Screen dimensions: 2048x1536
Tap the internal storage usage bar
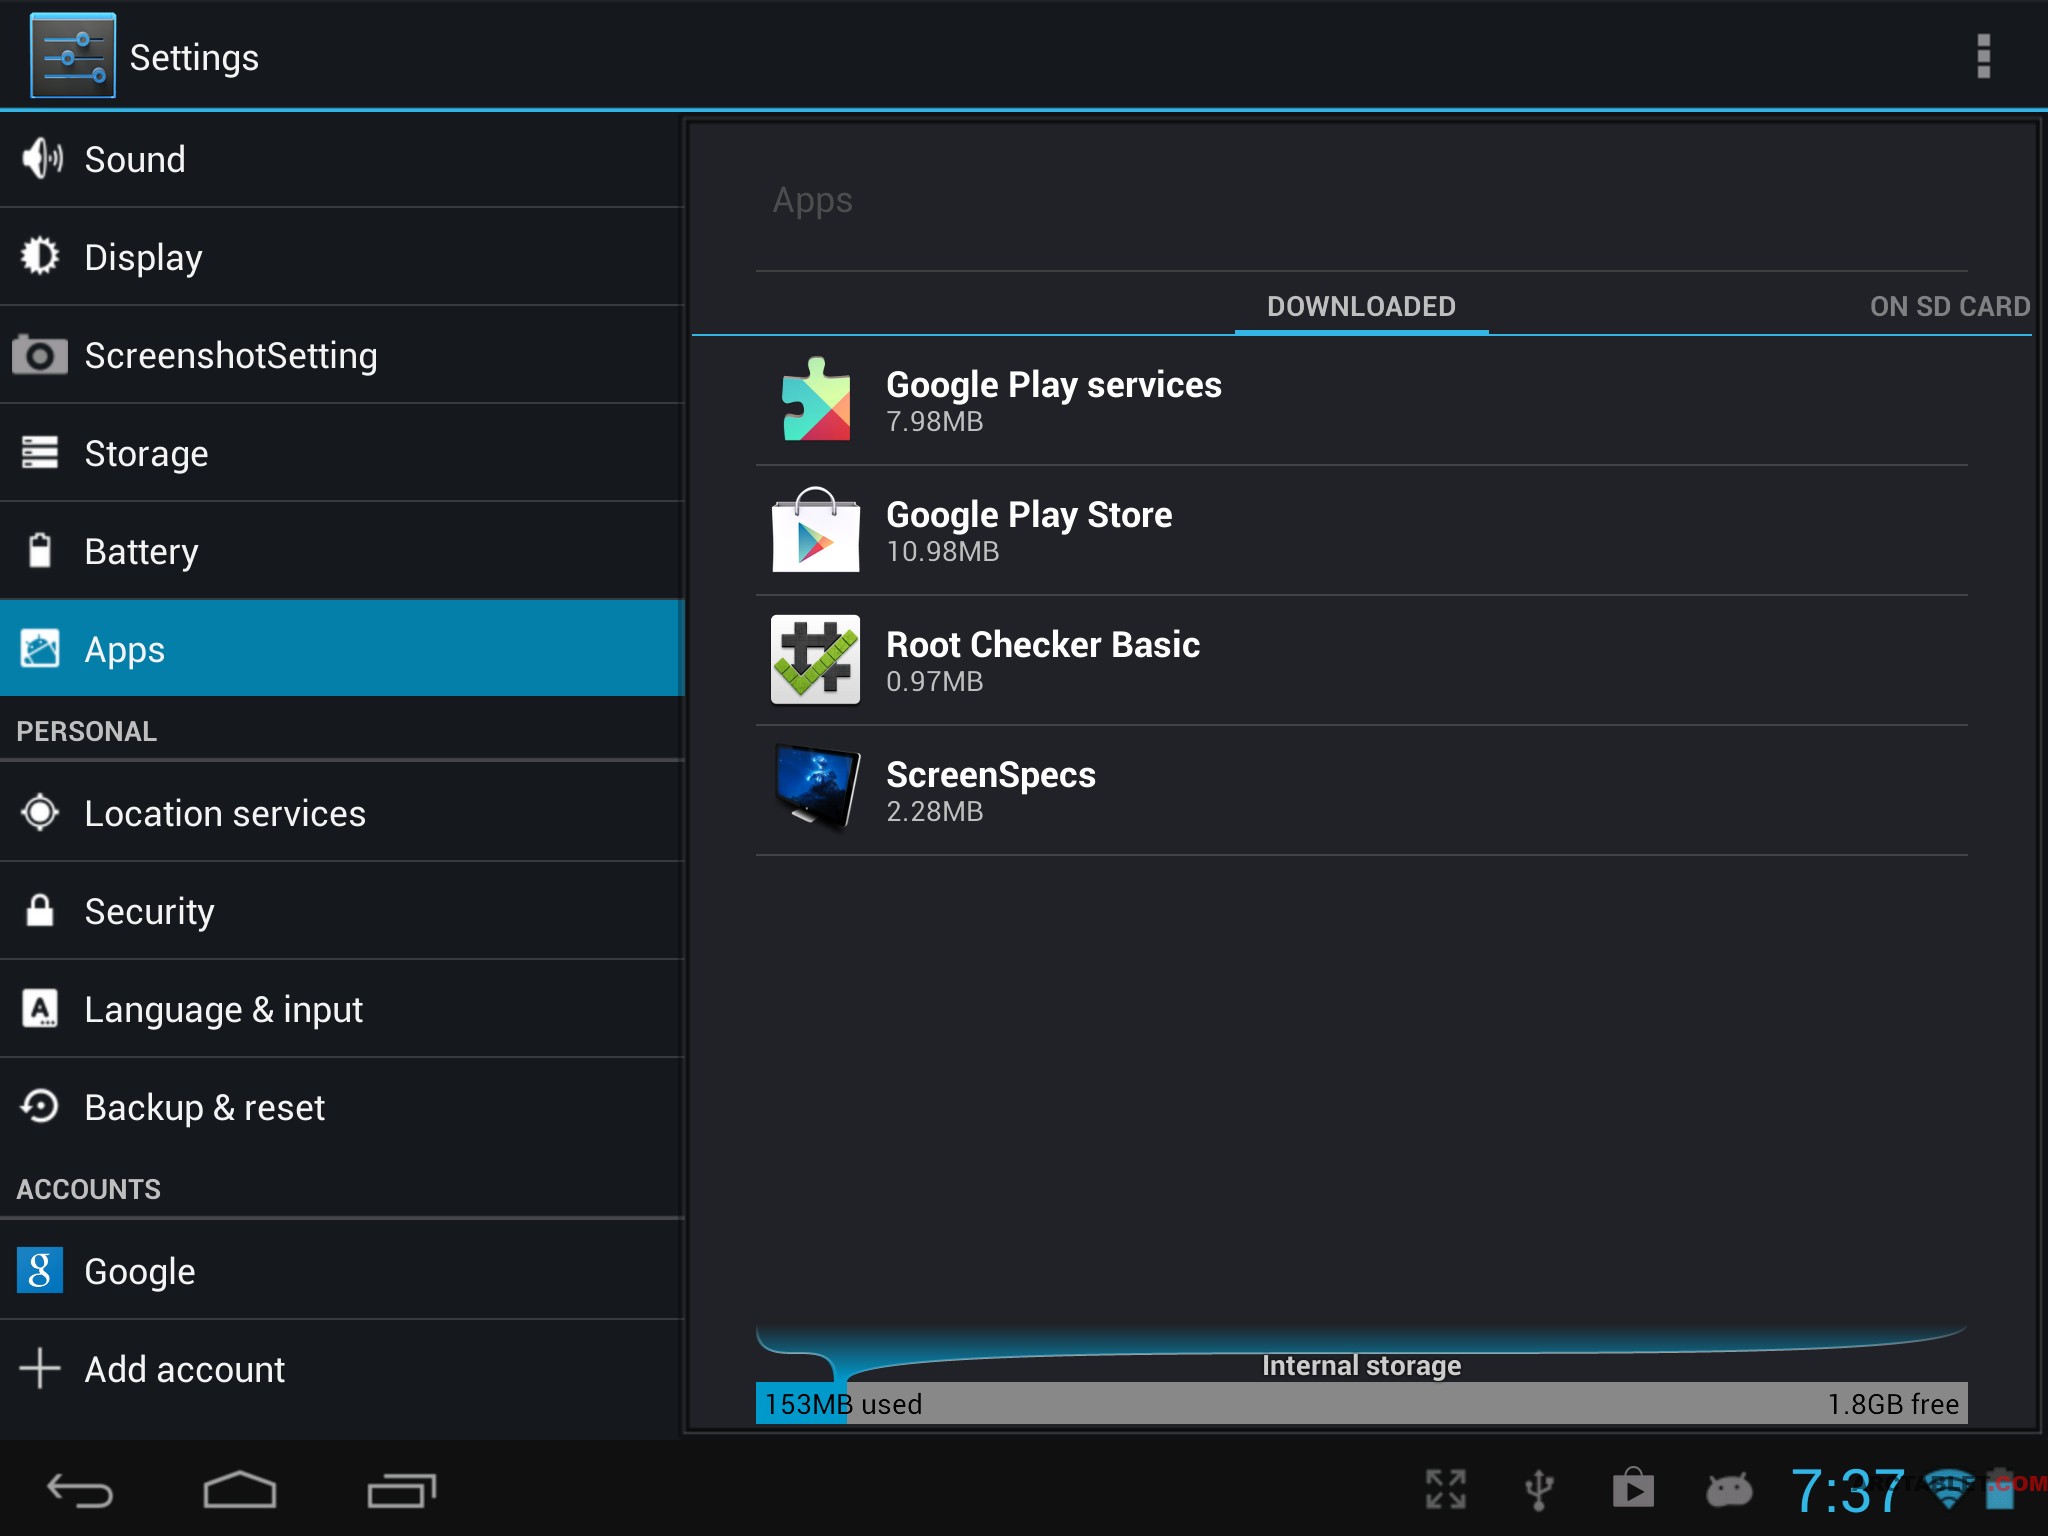[1361, 1403]
